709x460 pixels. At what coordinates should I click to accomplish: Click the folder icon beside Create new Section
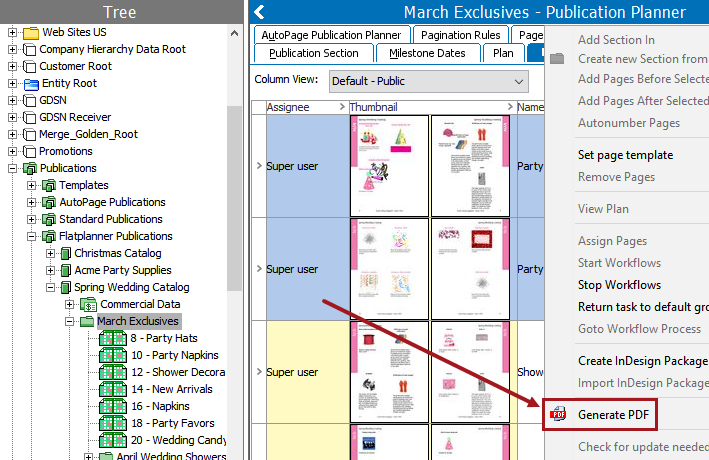557,58
